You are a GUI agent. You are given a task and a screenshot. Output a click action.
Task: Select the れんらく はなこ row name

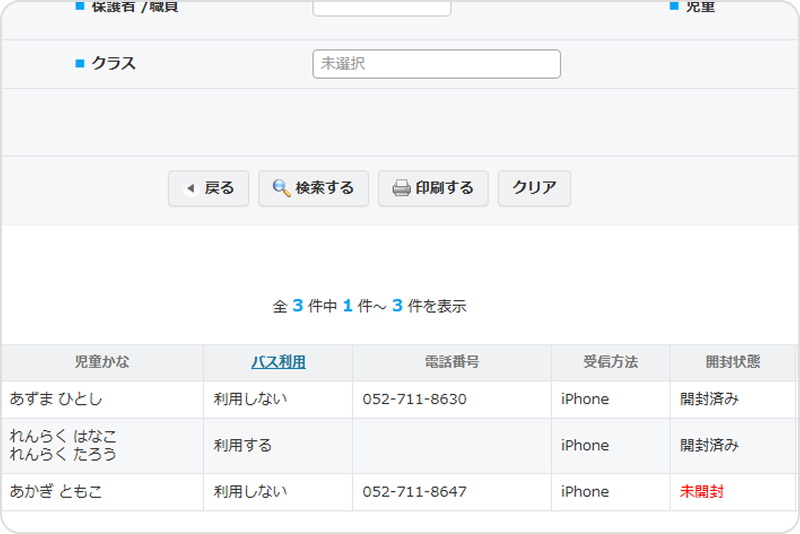(63, 436)
